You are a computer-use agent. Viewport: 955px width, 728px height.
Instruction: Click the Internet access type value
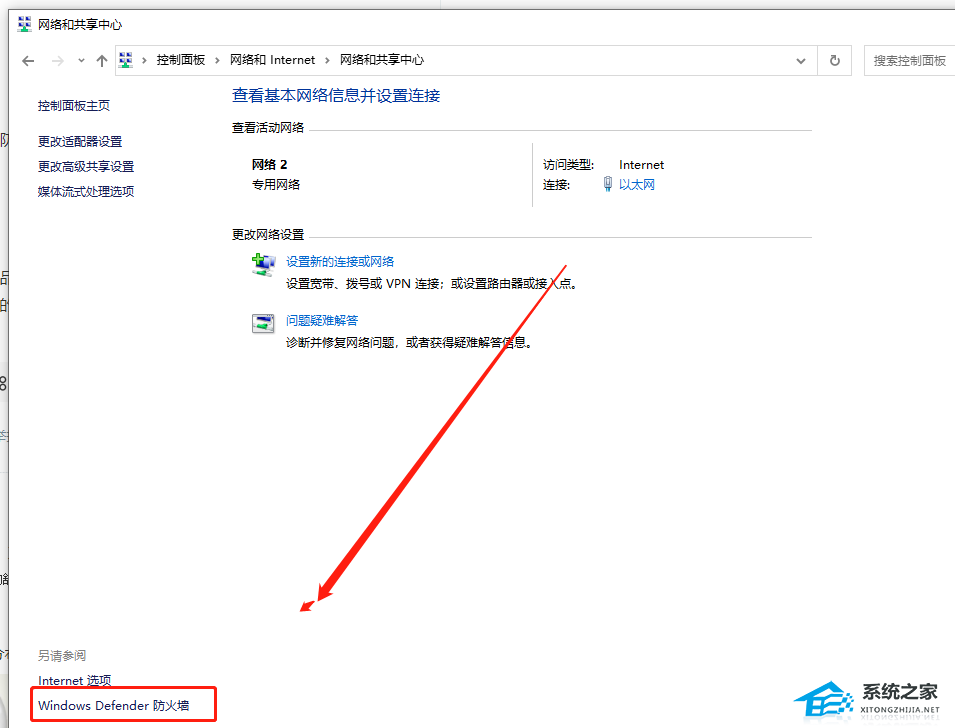[641, 164]
